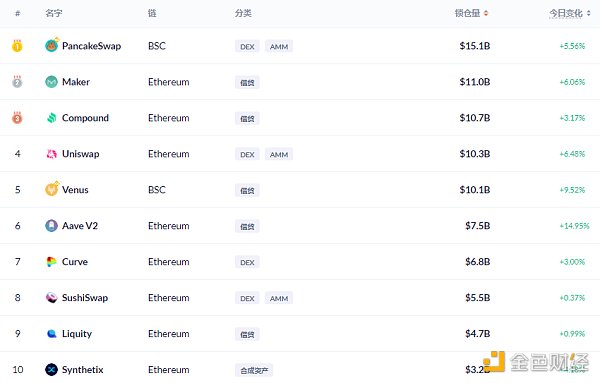Sort by 今日变化 column arrow
This screenshot has height=383, width=600.
[589, 13]
